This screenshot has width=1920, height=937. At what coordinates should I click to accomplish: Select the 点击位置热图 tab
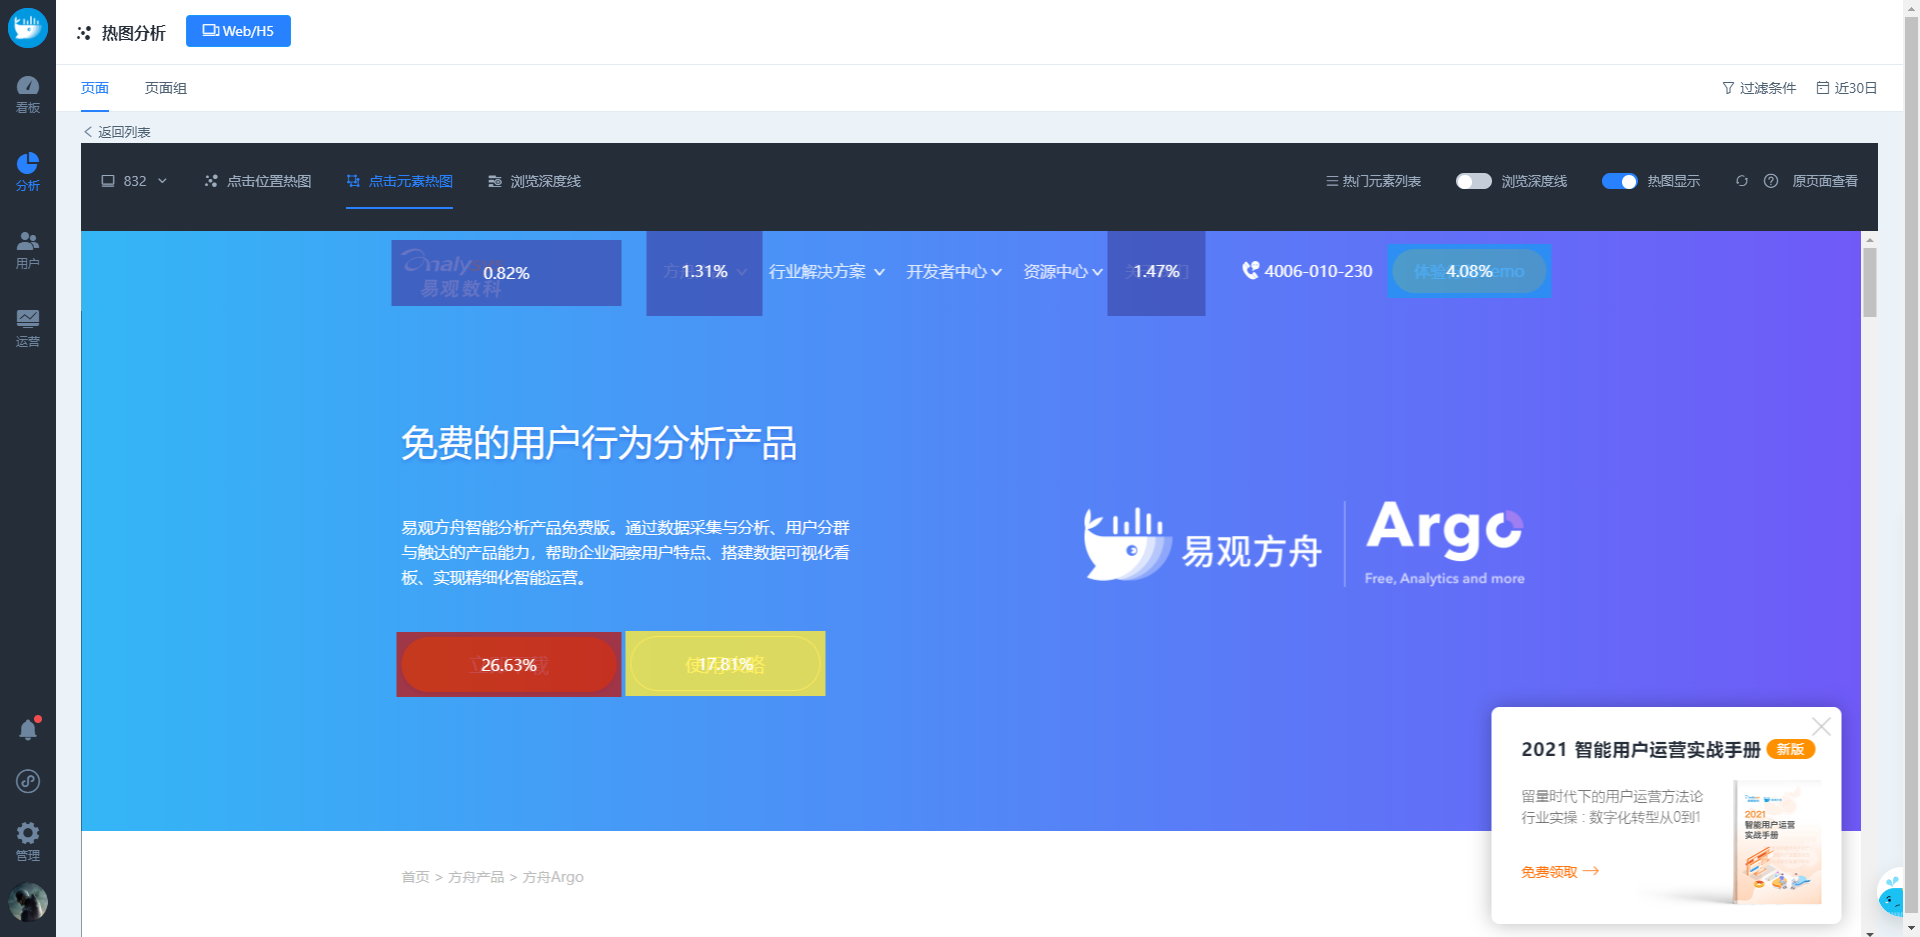click(x=258, y=181)
